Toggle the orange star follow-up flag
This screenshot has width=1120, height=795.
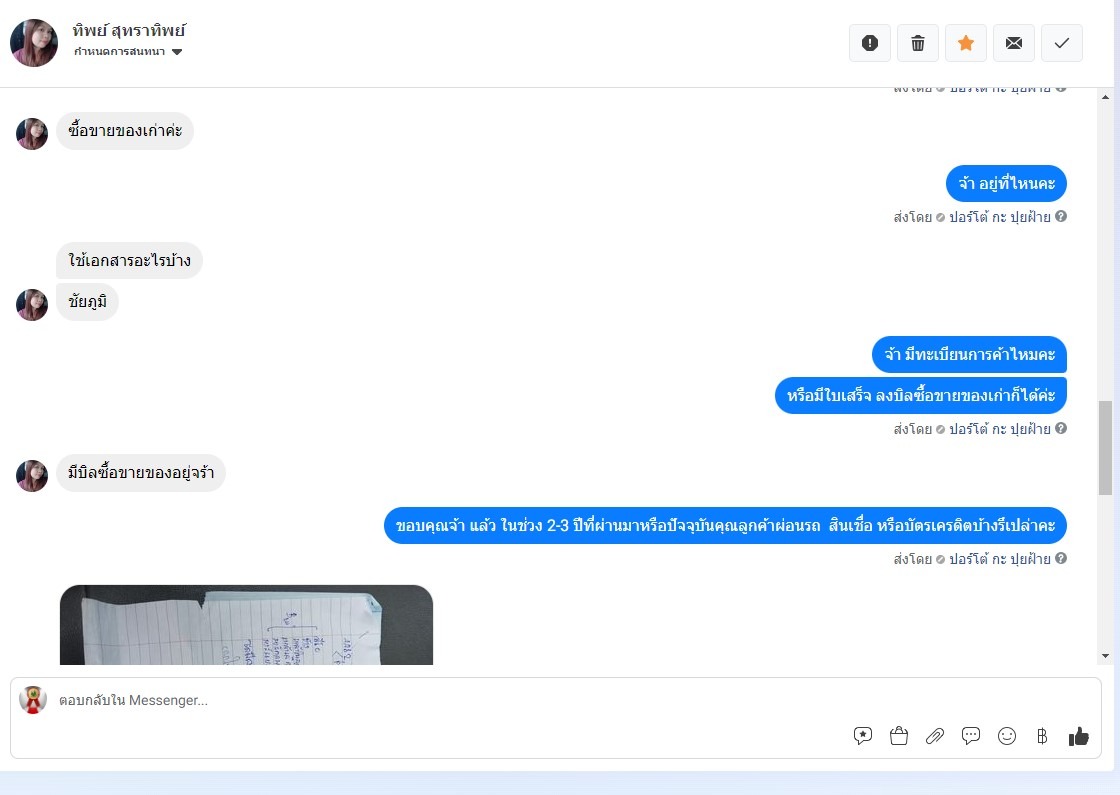(966, 43)
